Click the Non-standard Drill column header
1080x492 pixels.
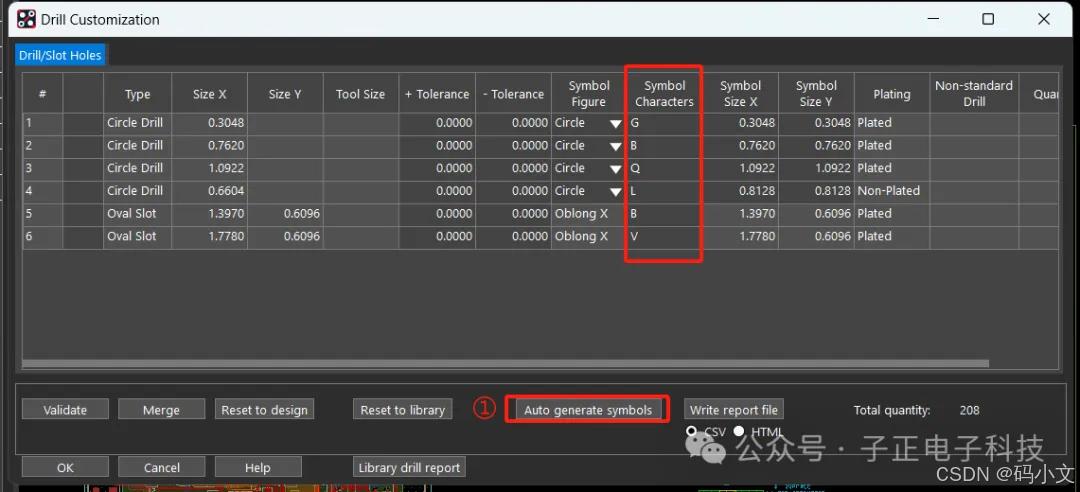coord(974,94)
